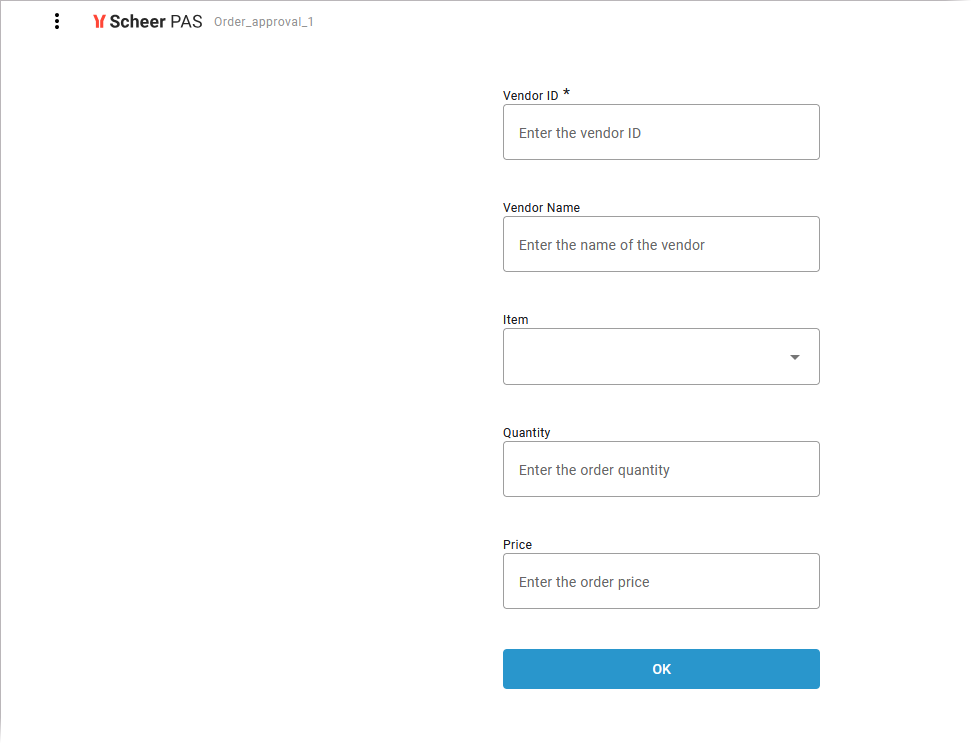Select the Order_approval_1 title text

coord(264,22)
